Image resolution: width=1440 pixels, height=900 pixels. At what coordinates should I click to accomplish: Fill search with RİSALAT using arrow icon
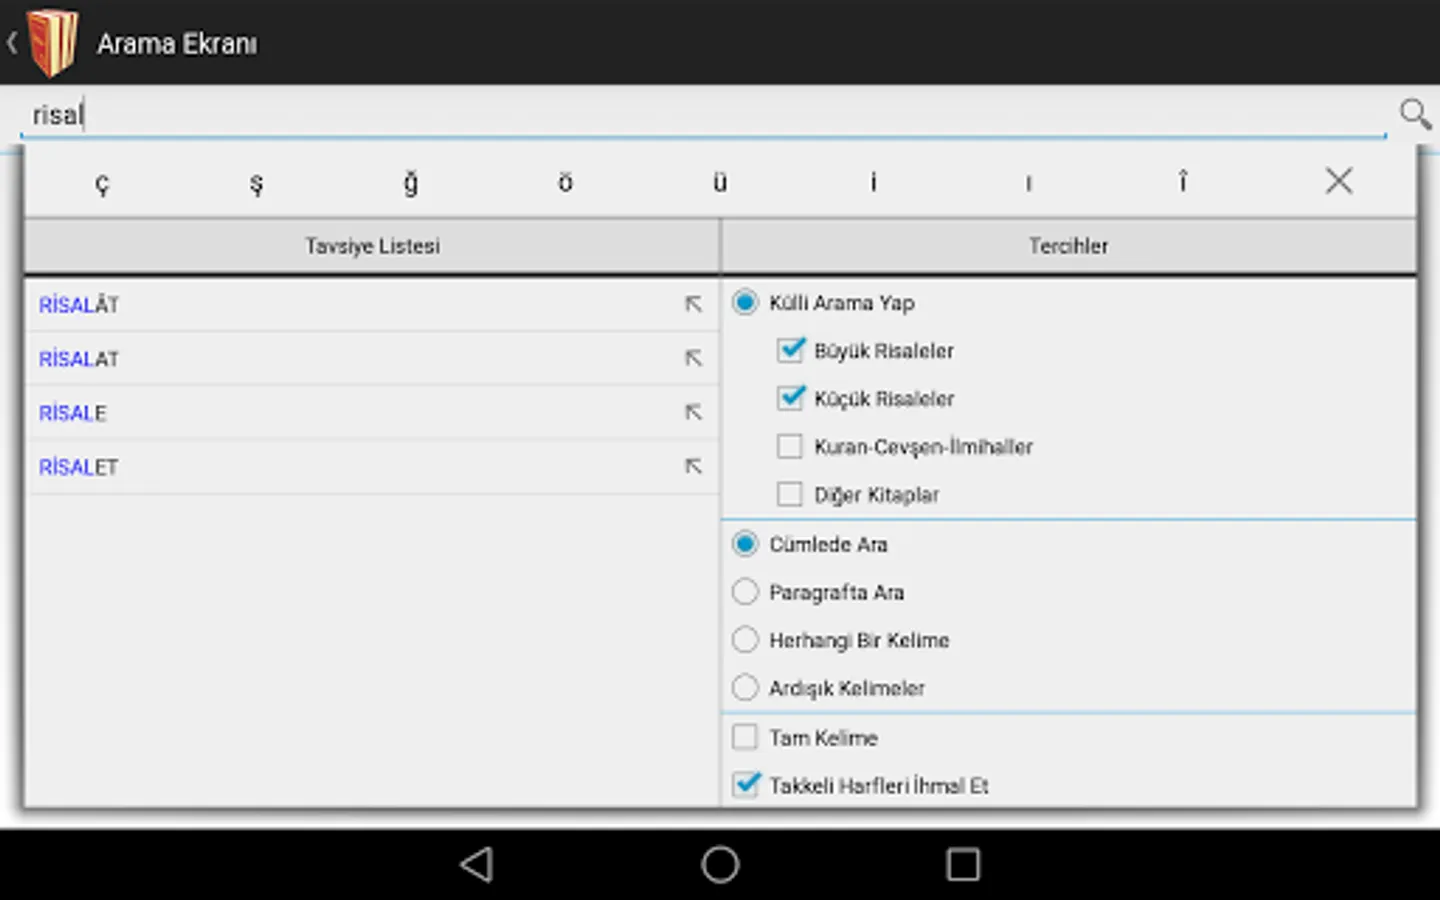pos(693,358)
